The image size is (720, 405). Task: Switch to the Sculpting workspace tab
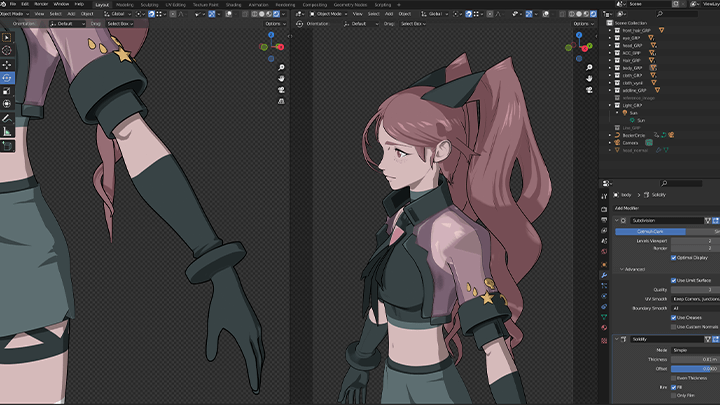pos(149,5)
